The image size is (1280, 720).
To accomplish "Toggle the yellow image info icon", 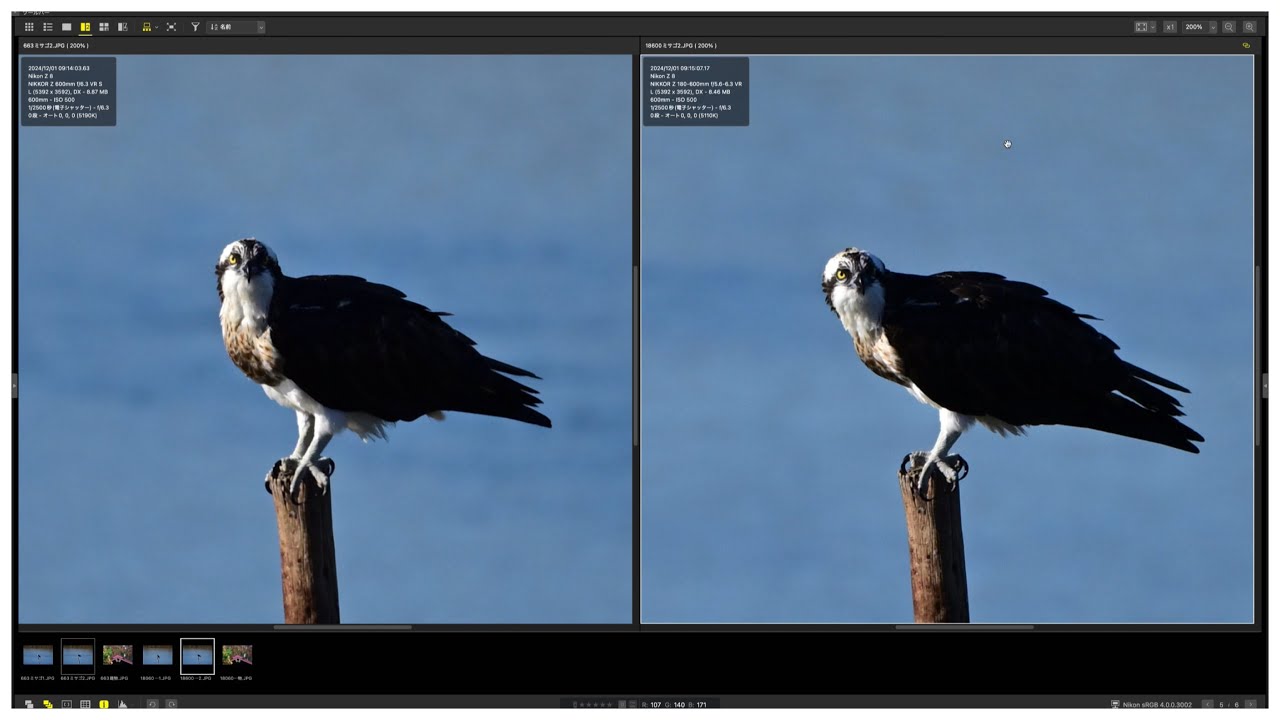I will pos(104,704).
